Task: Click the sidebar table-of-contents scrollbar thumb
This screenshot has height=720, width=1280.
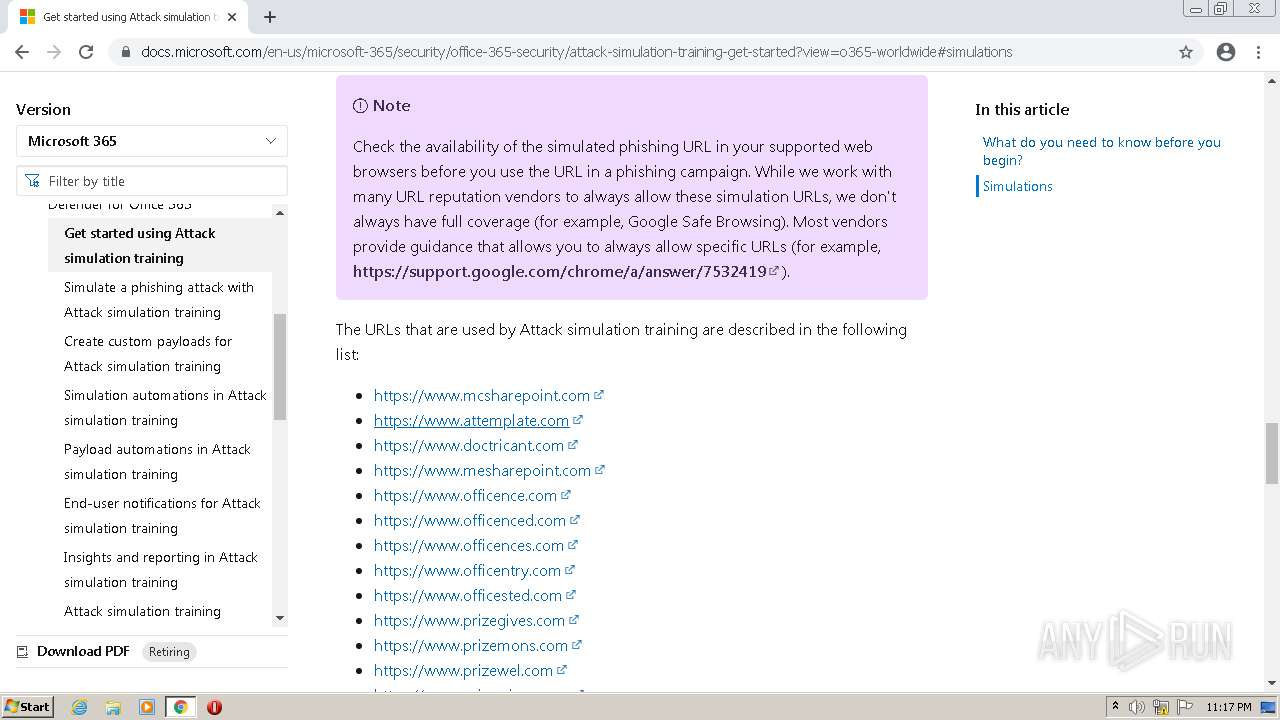Action: click(x=279, y=367)
